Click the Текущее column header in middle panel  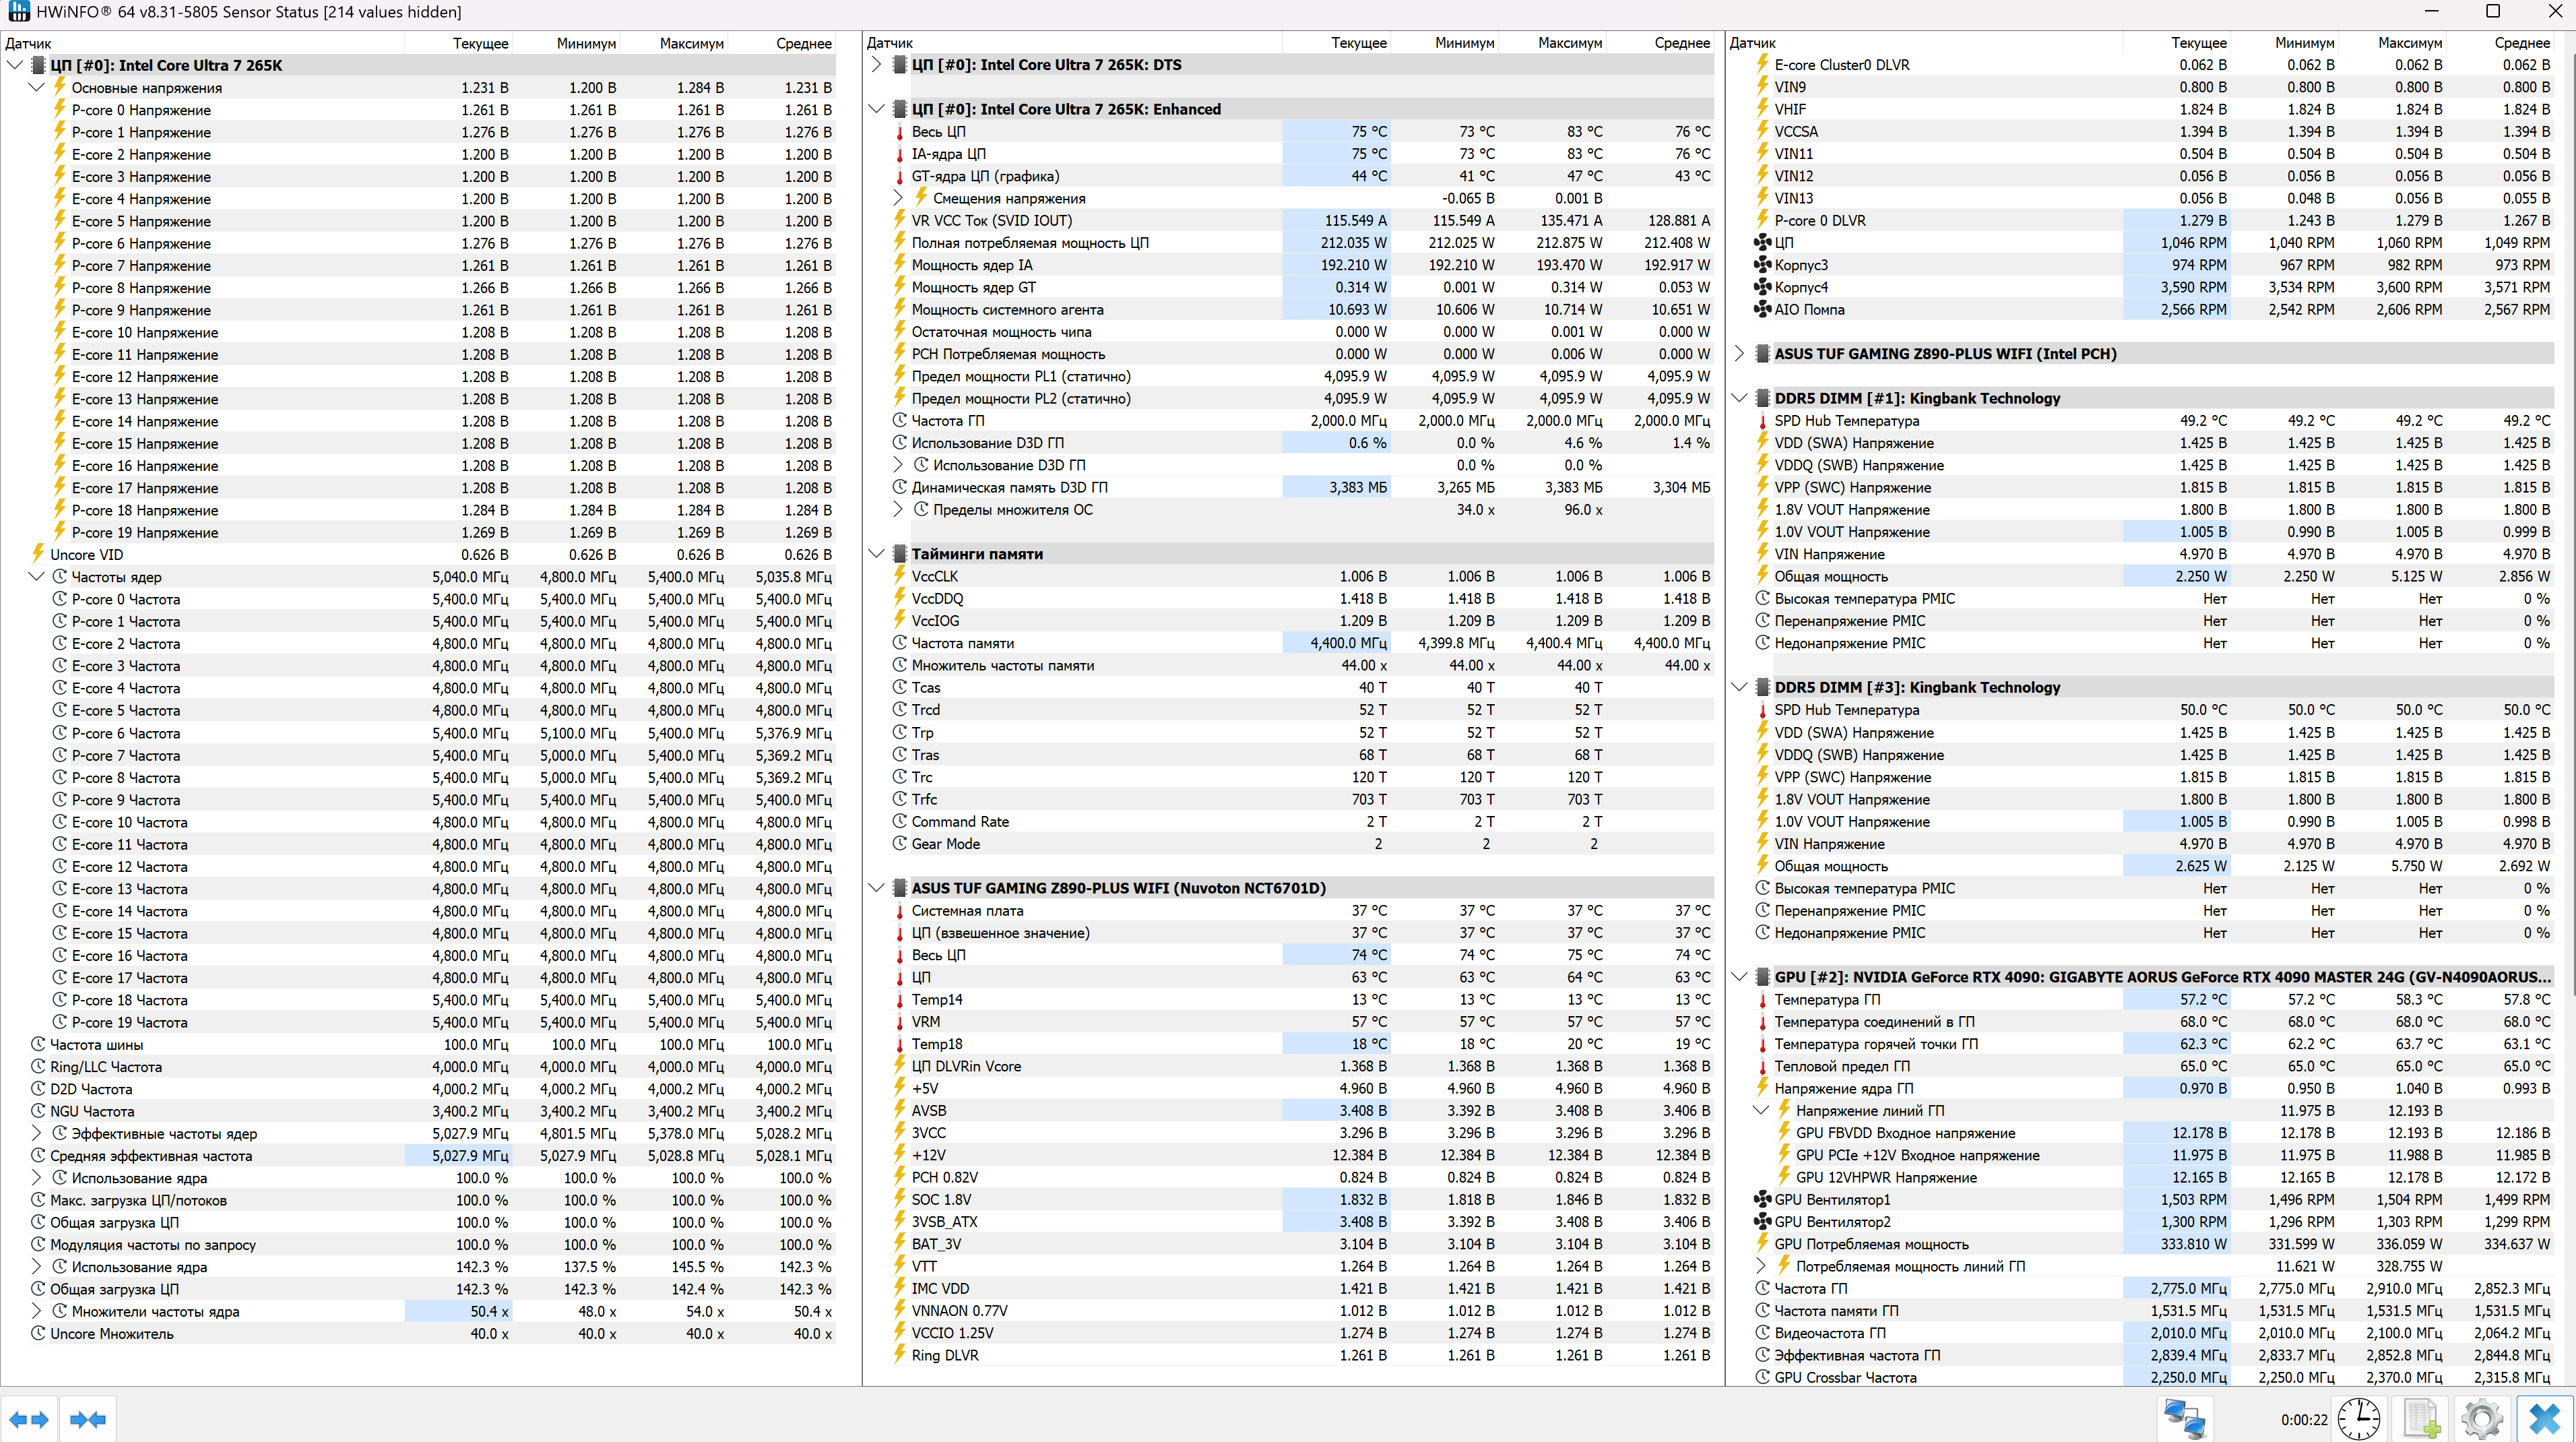point(1357,43)
